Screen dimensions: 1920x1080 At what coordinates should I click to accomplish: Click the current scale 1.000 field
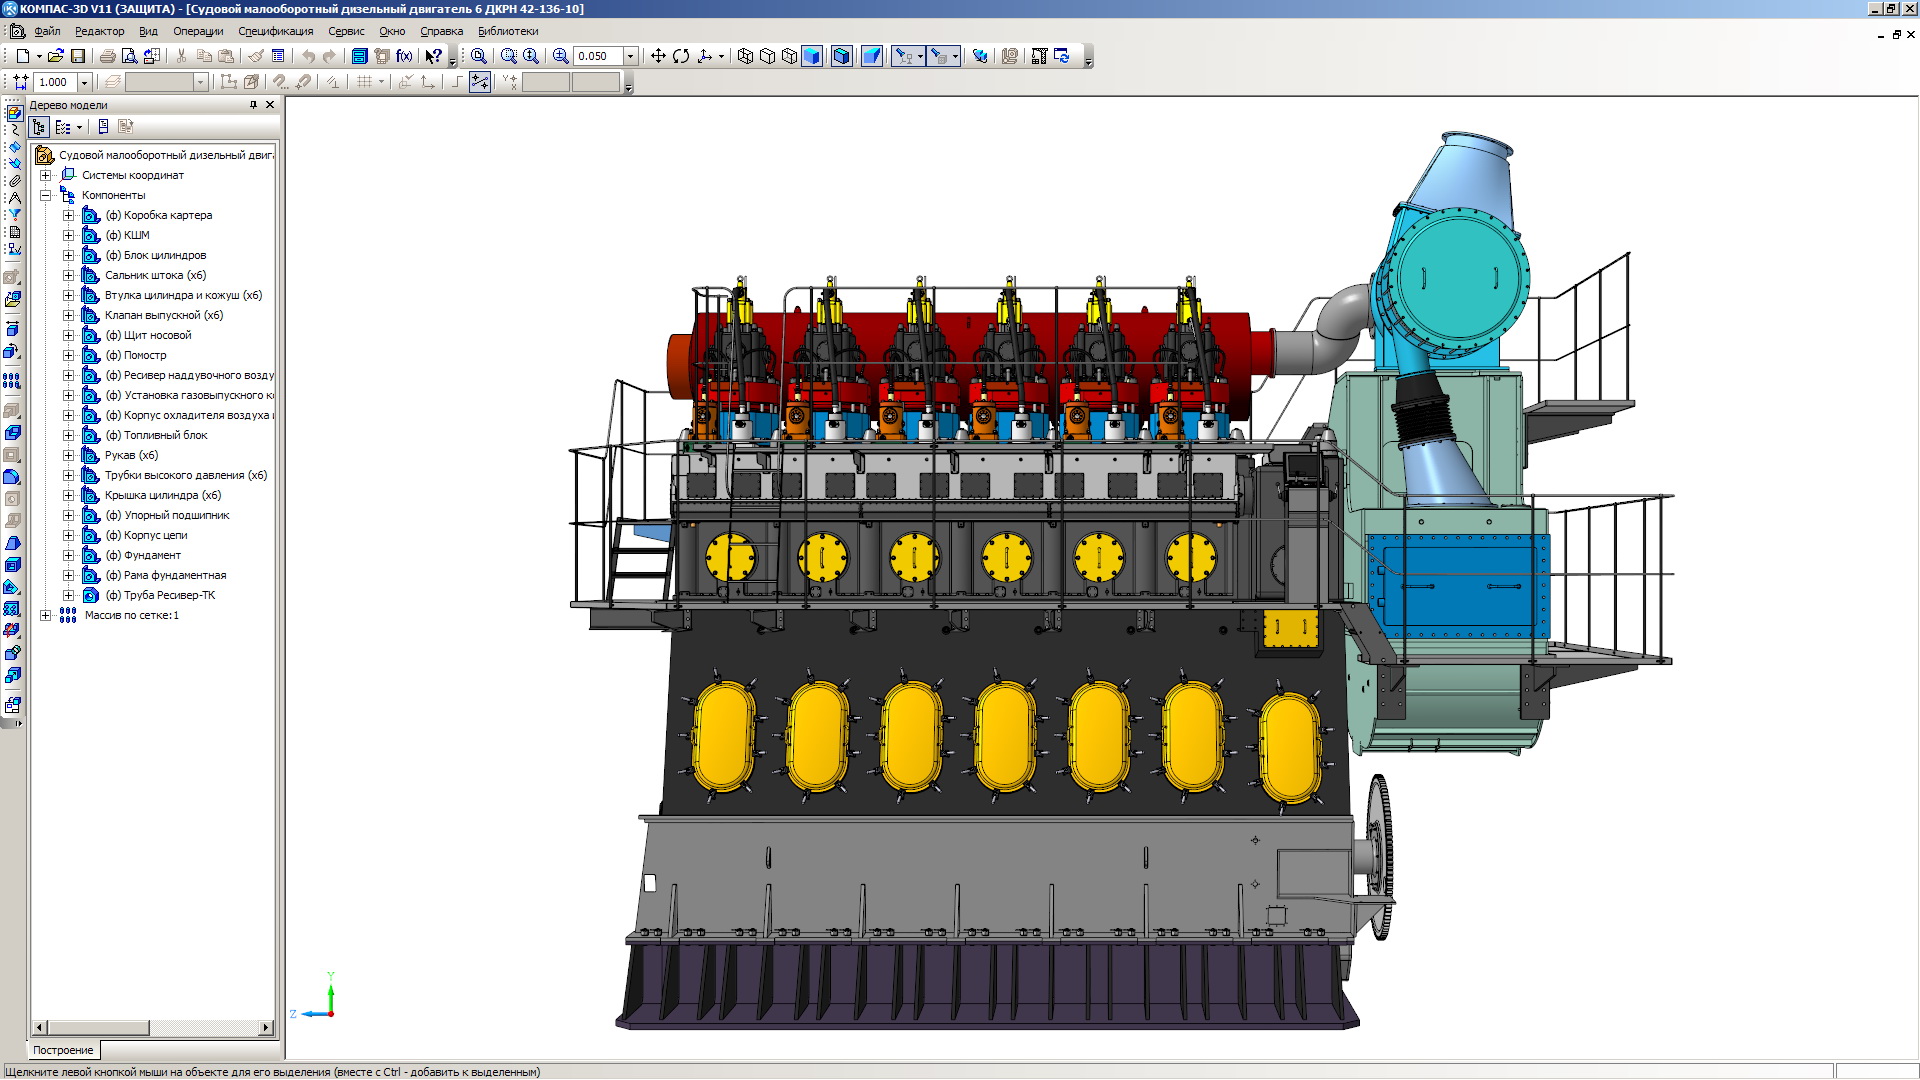point(54,82)
